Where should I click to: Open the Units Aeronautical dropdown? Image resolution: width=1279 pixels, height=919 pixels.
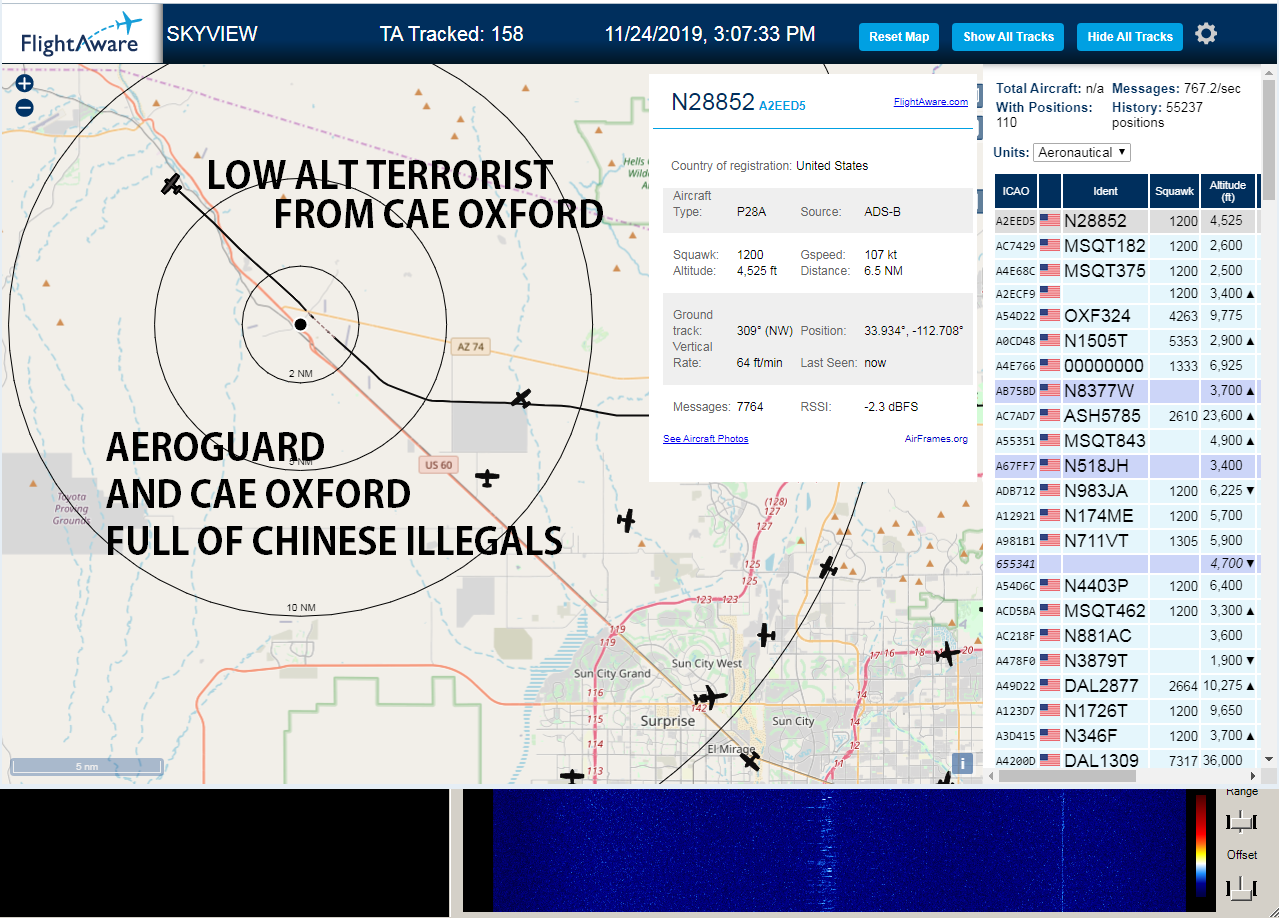[1082, 152]
